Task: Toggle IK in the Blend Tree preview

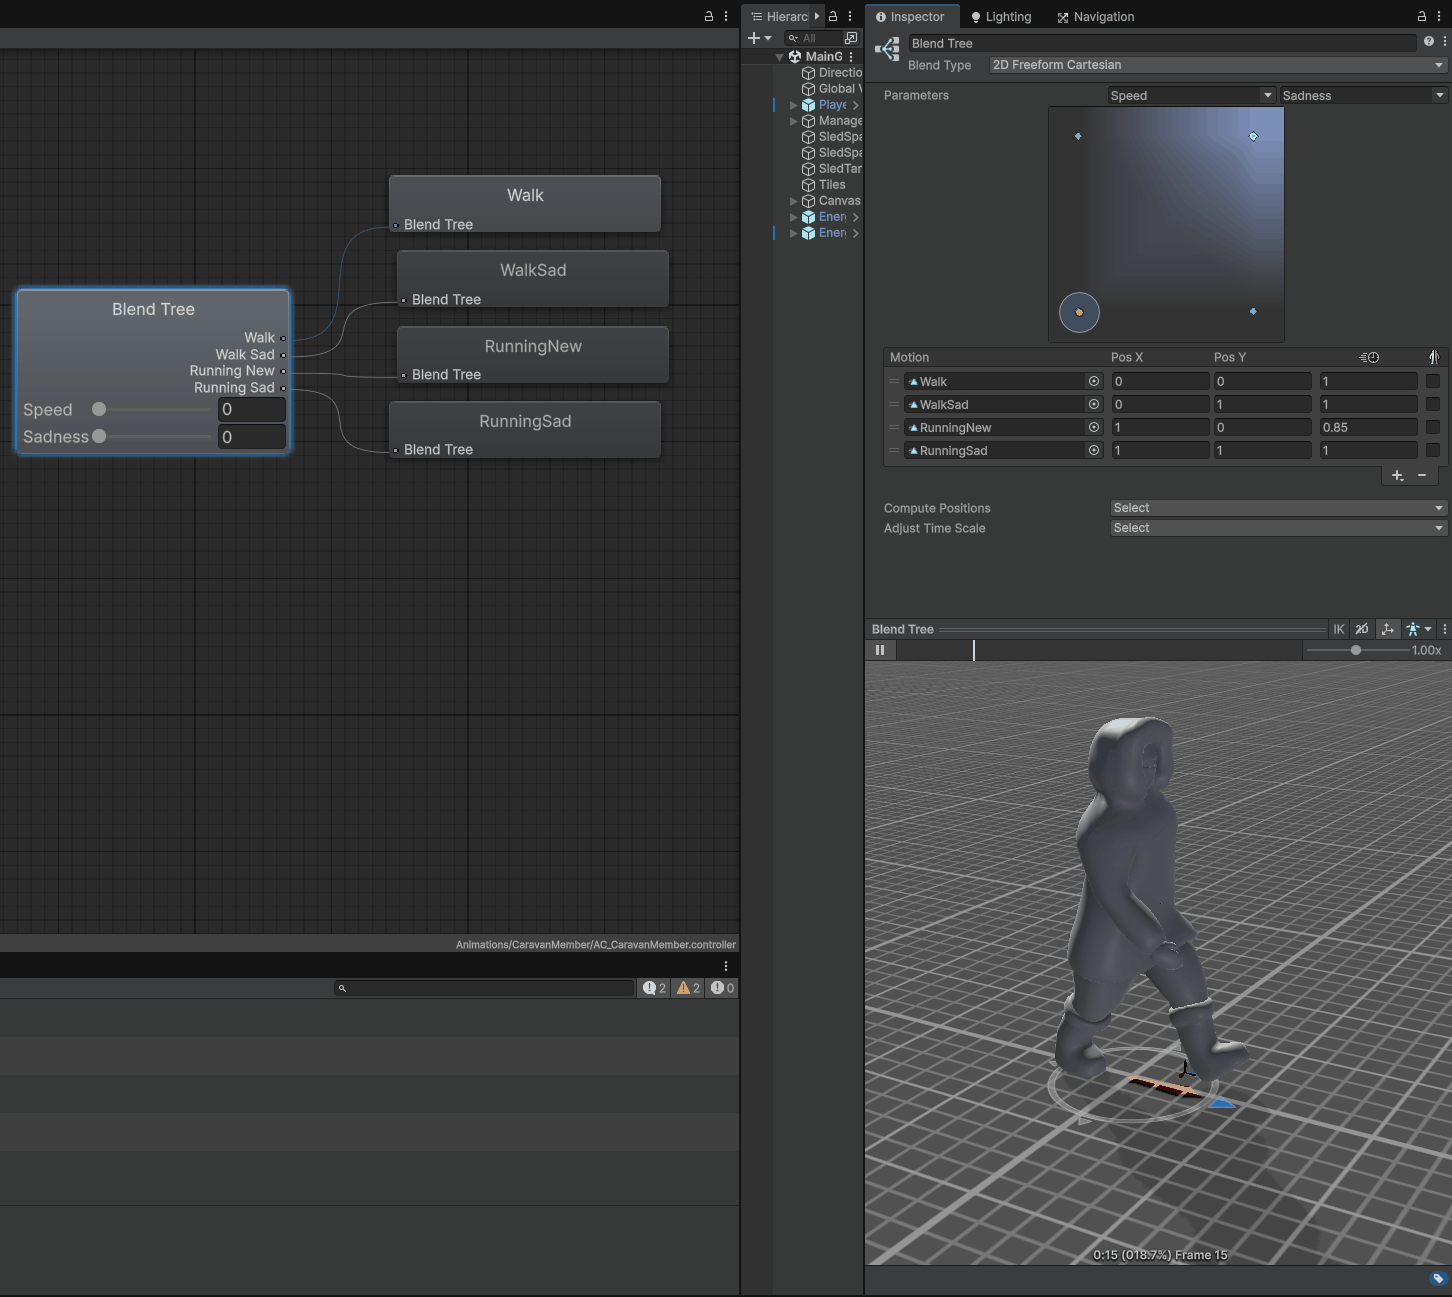Action: 1339,629
